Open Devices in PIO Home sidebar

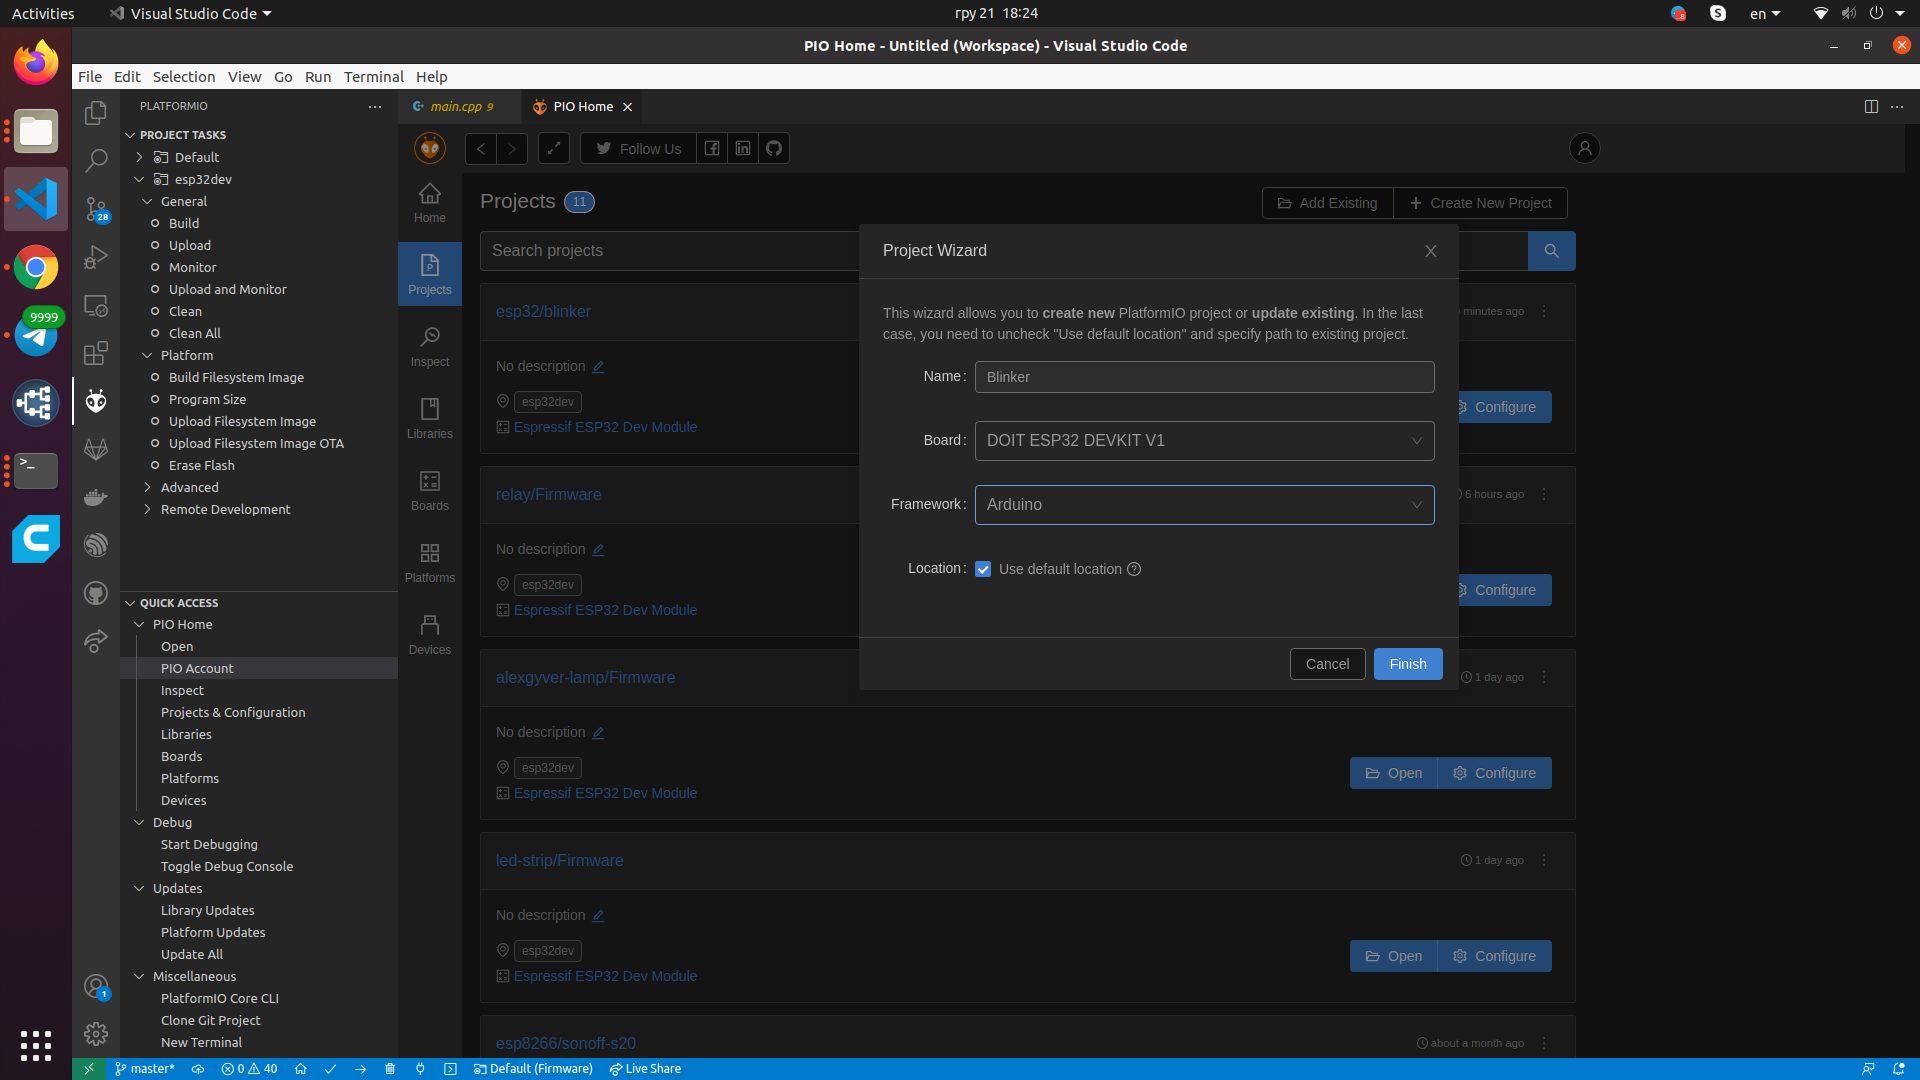pyautogui.click(x=430, y=635)
